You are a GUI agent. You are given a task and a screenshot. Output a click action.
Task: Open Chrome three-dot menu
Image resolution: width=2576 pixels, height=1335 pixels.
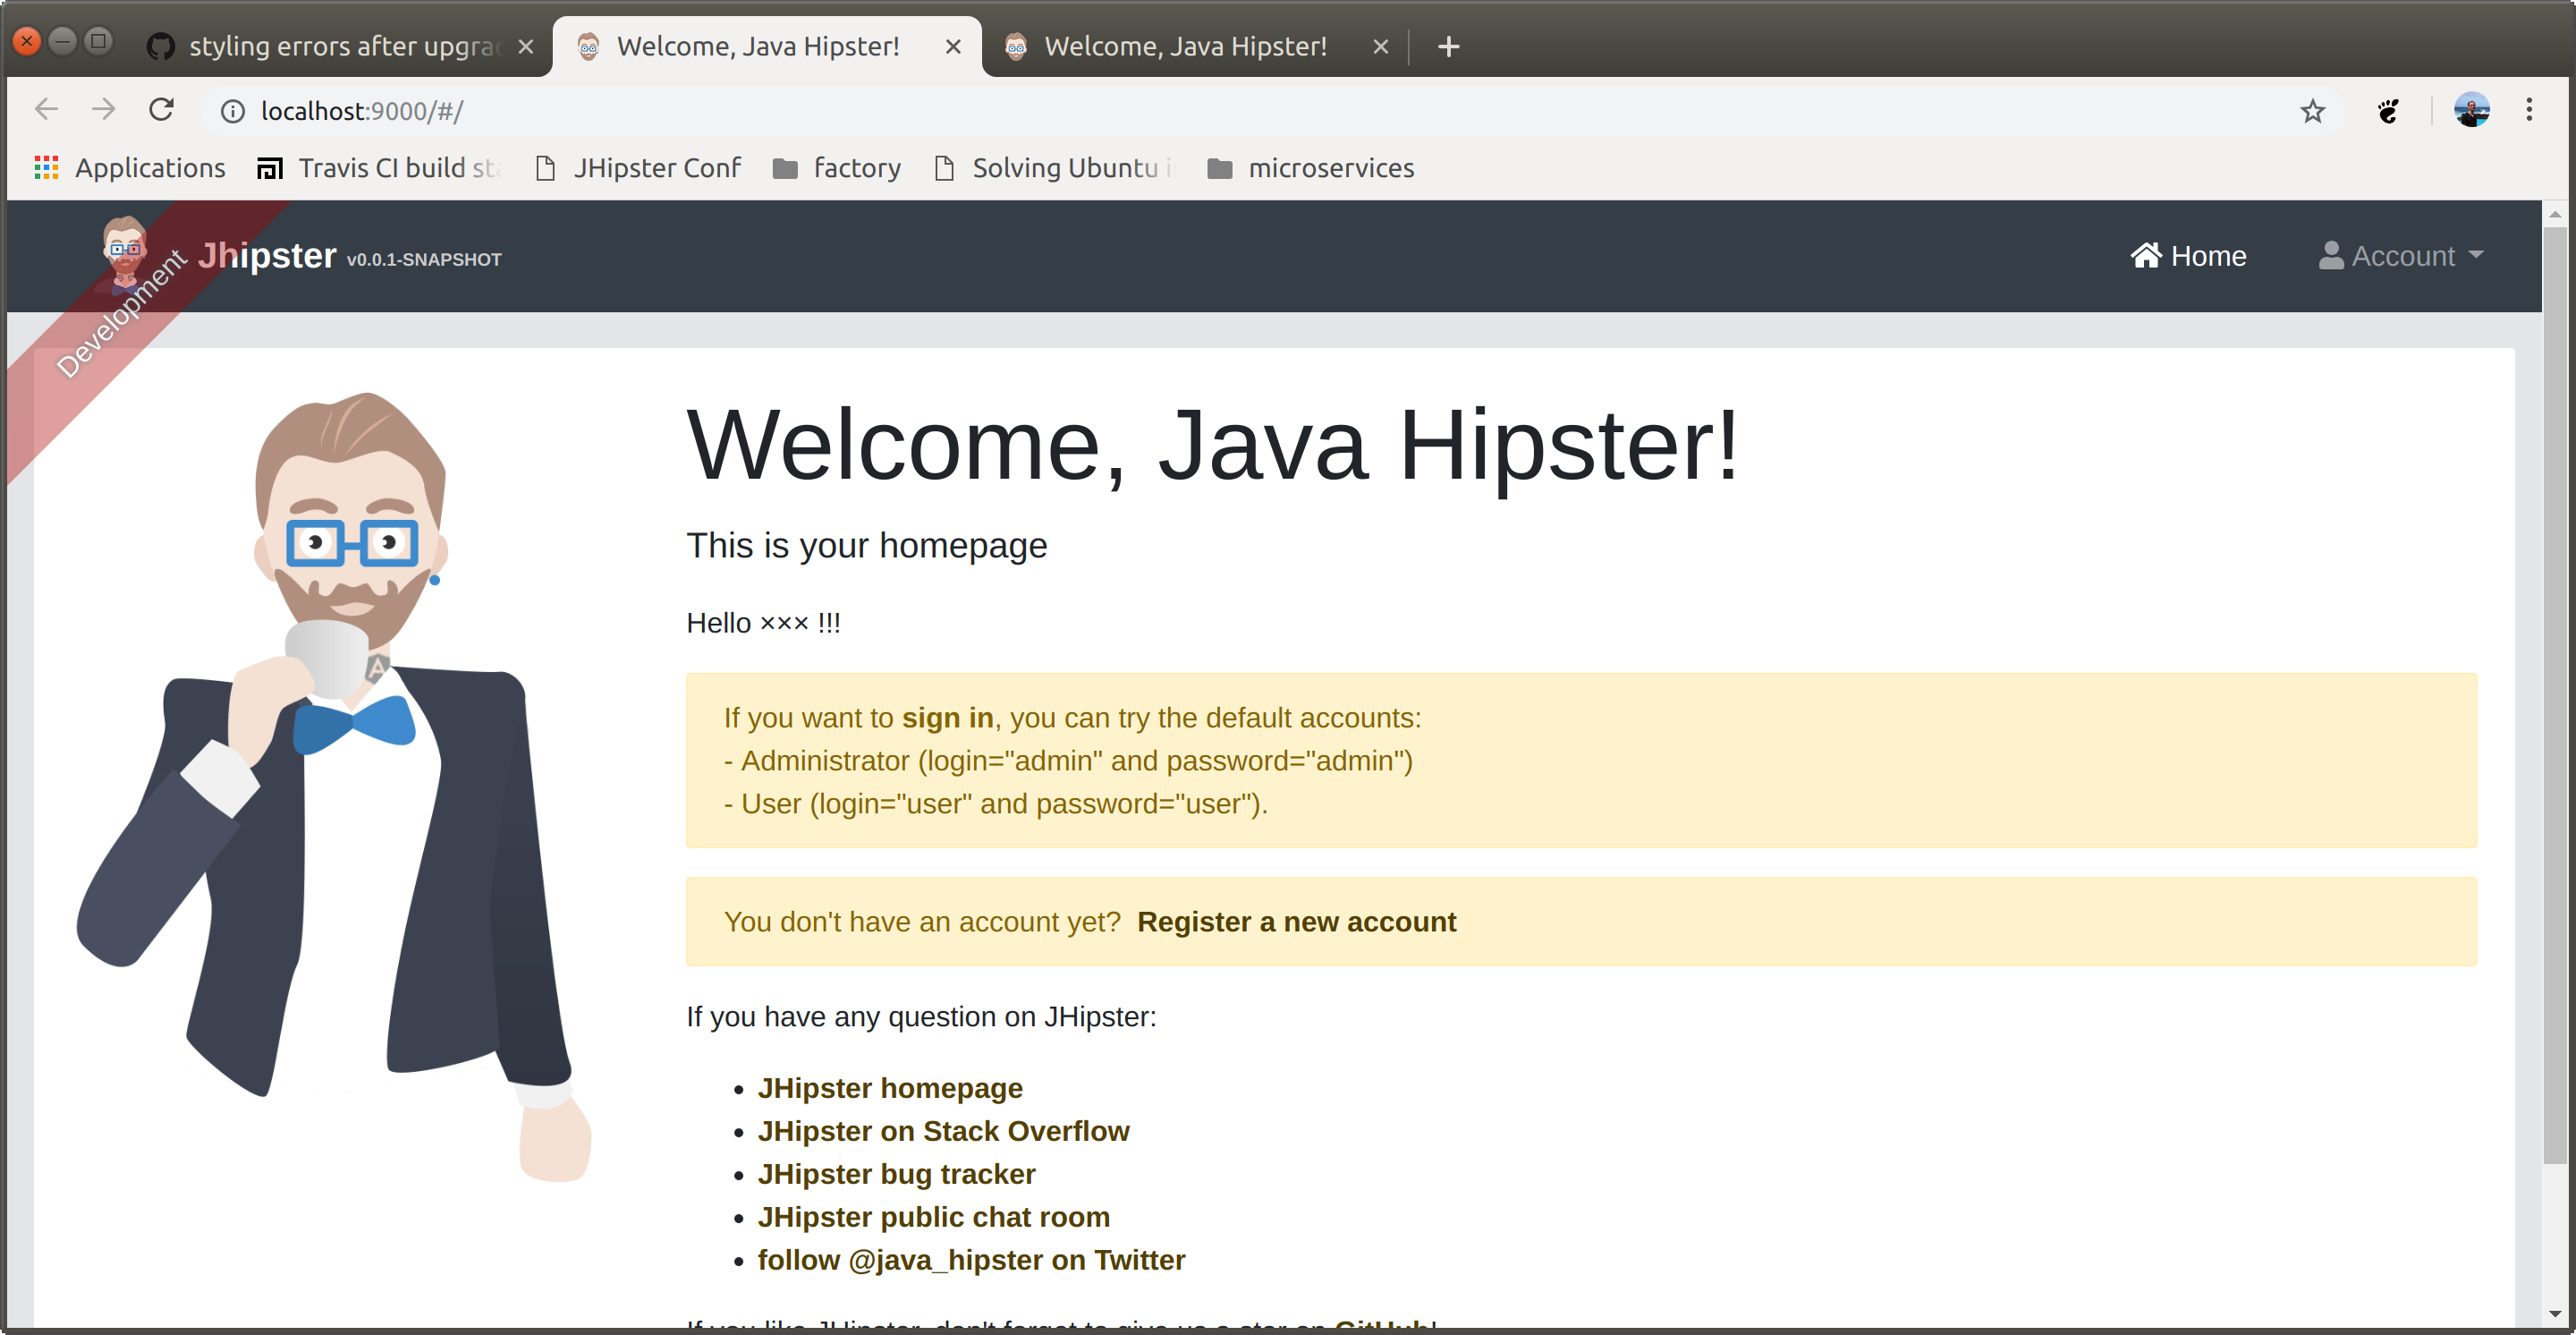click(x=2528, y=111)
